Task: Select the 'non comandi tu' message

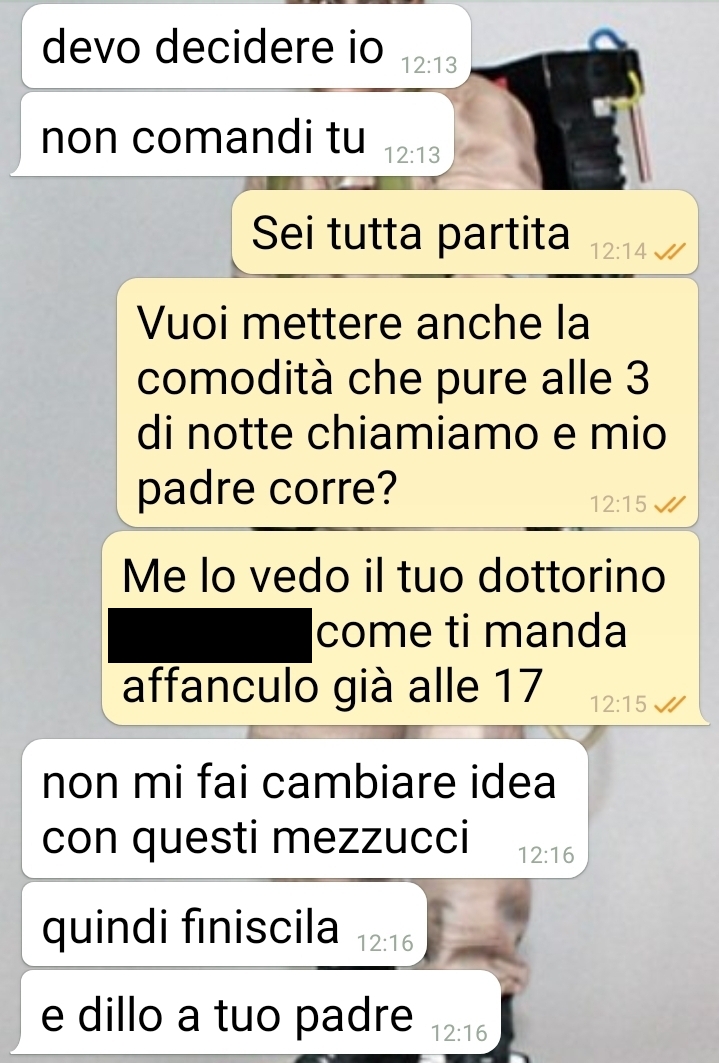Action: 232,135
